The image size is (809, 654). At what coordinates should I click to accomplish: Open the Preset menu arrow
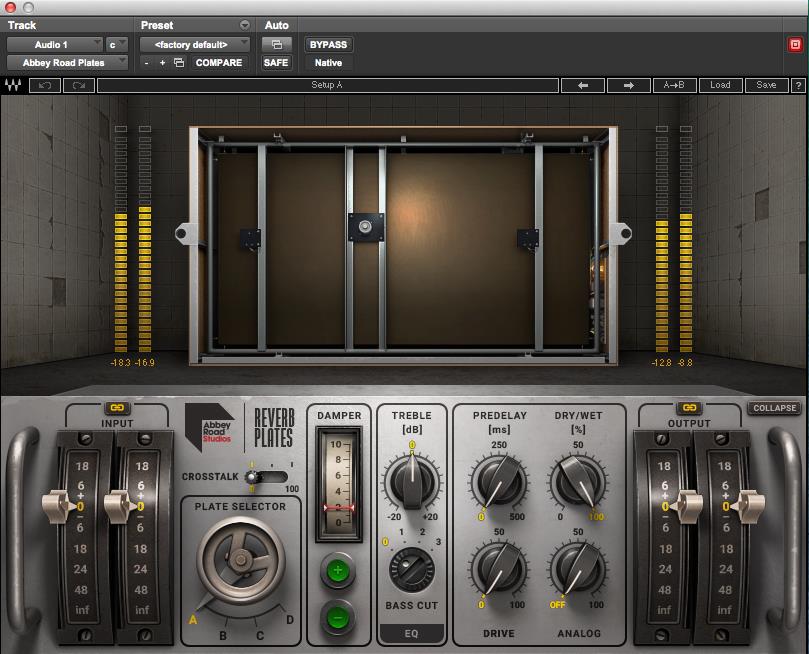pyautogui.click(x=245, y=25)
